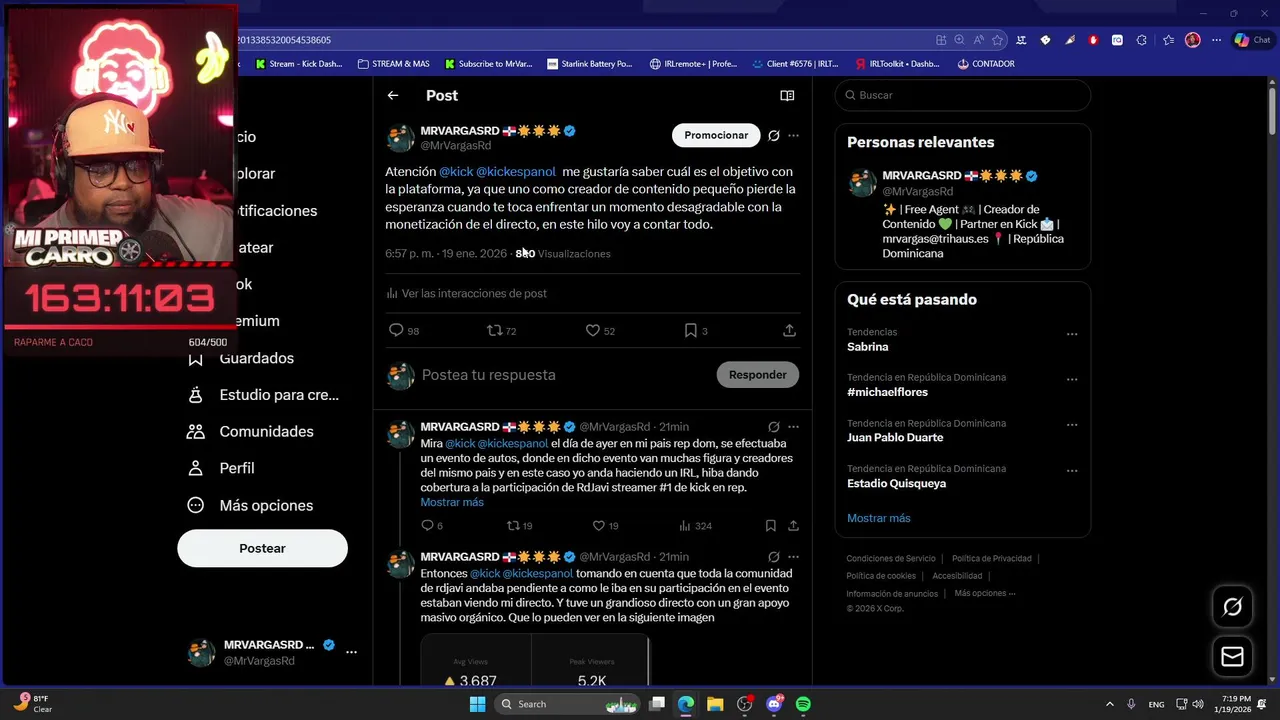Screen dimensions: 1280x720
Task: Open Comunidades in the sidebar
Action: pos(250,431)
